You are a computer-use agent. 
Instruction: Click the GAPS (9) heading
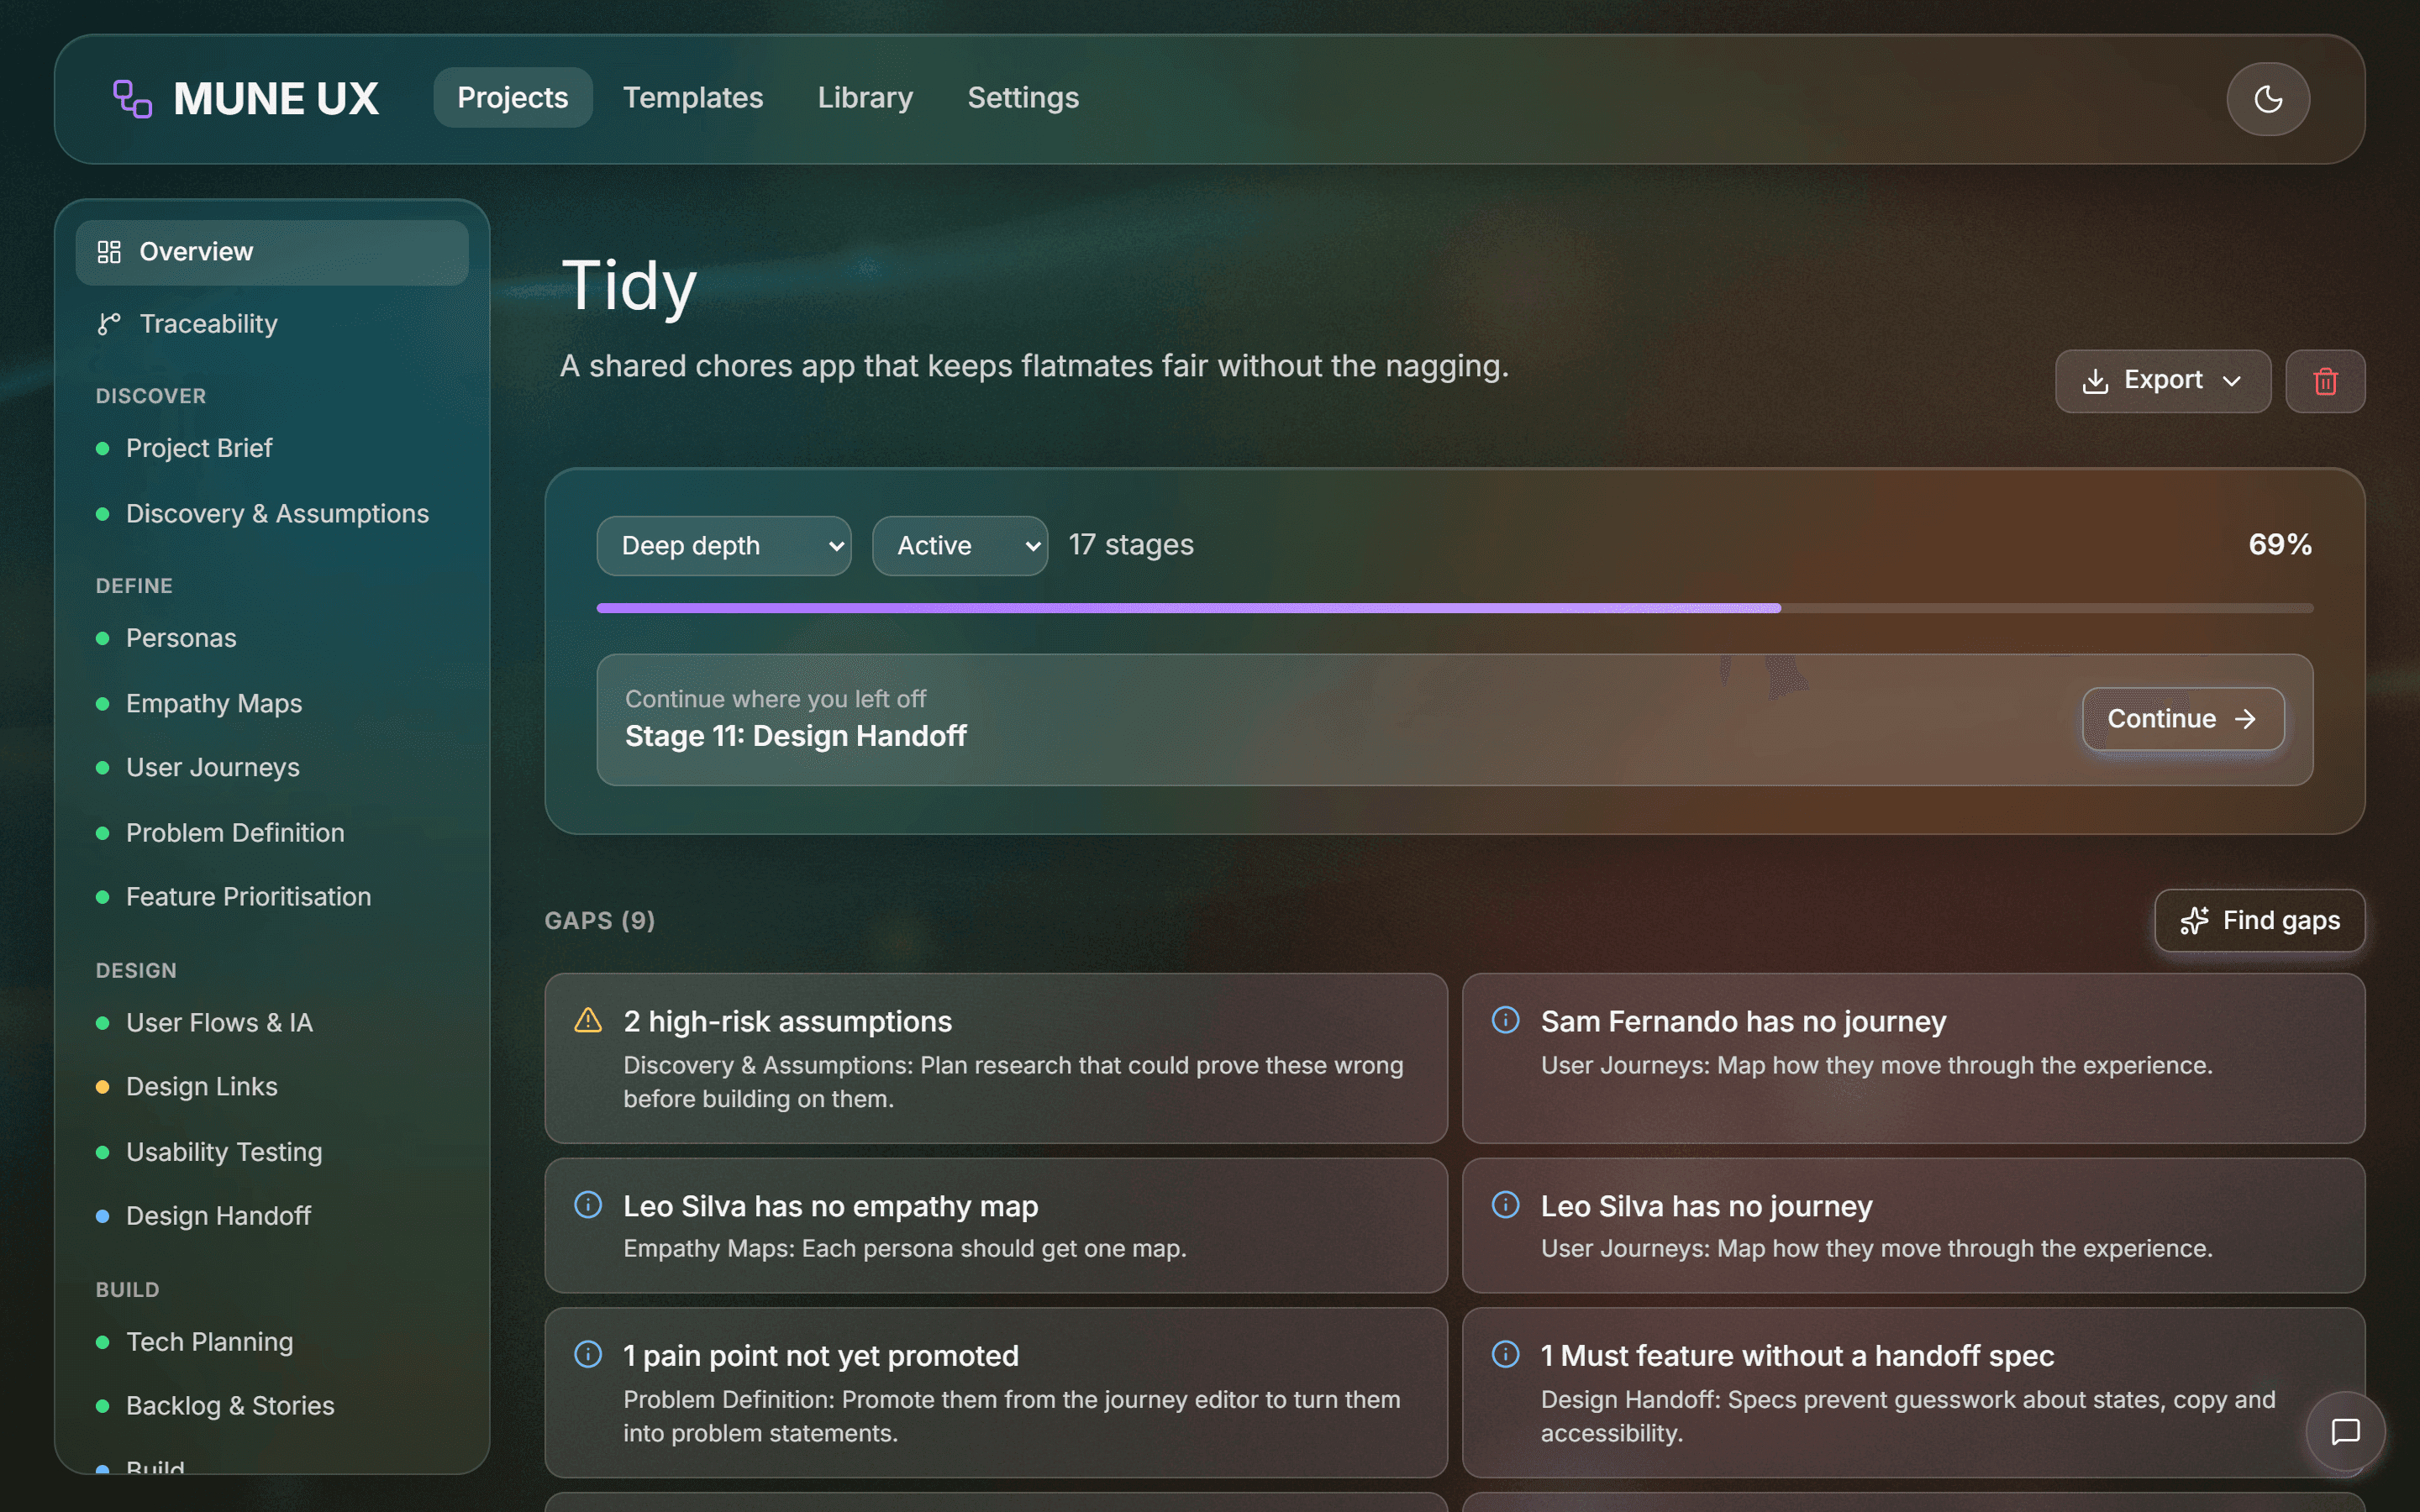pos(599,921)
